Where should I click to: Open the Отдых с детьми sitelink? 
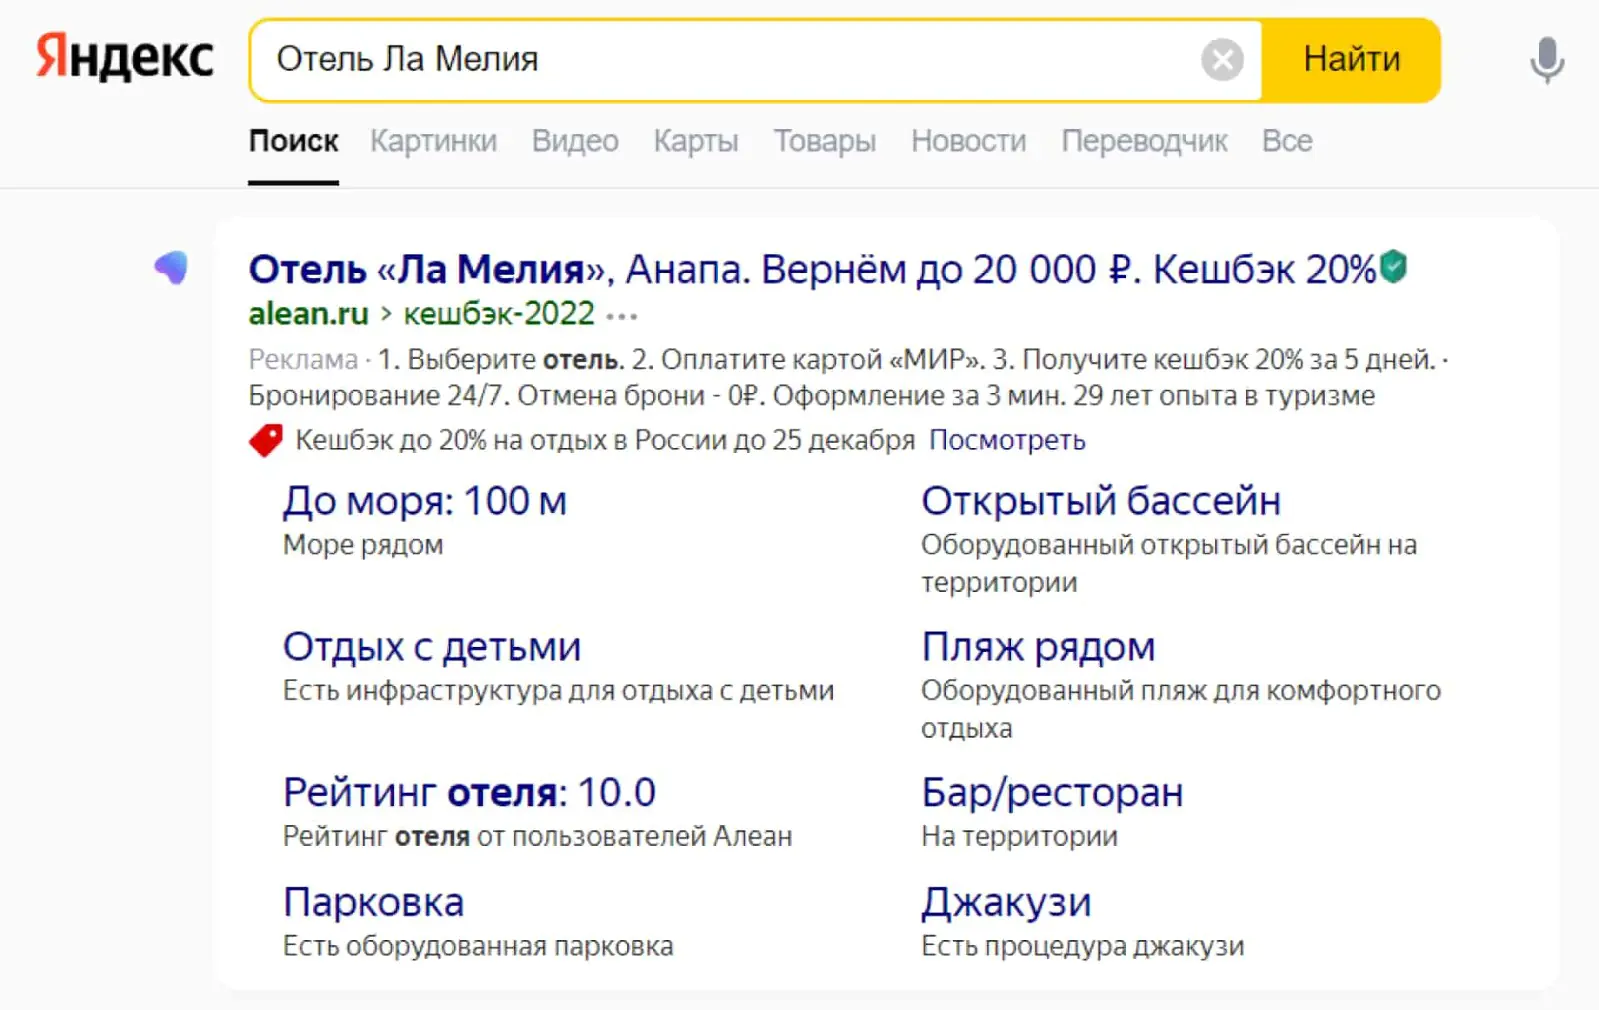(432, 646)
